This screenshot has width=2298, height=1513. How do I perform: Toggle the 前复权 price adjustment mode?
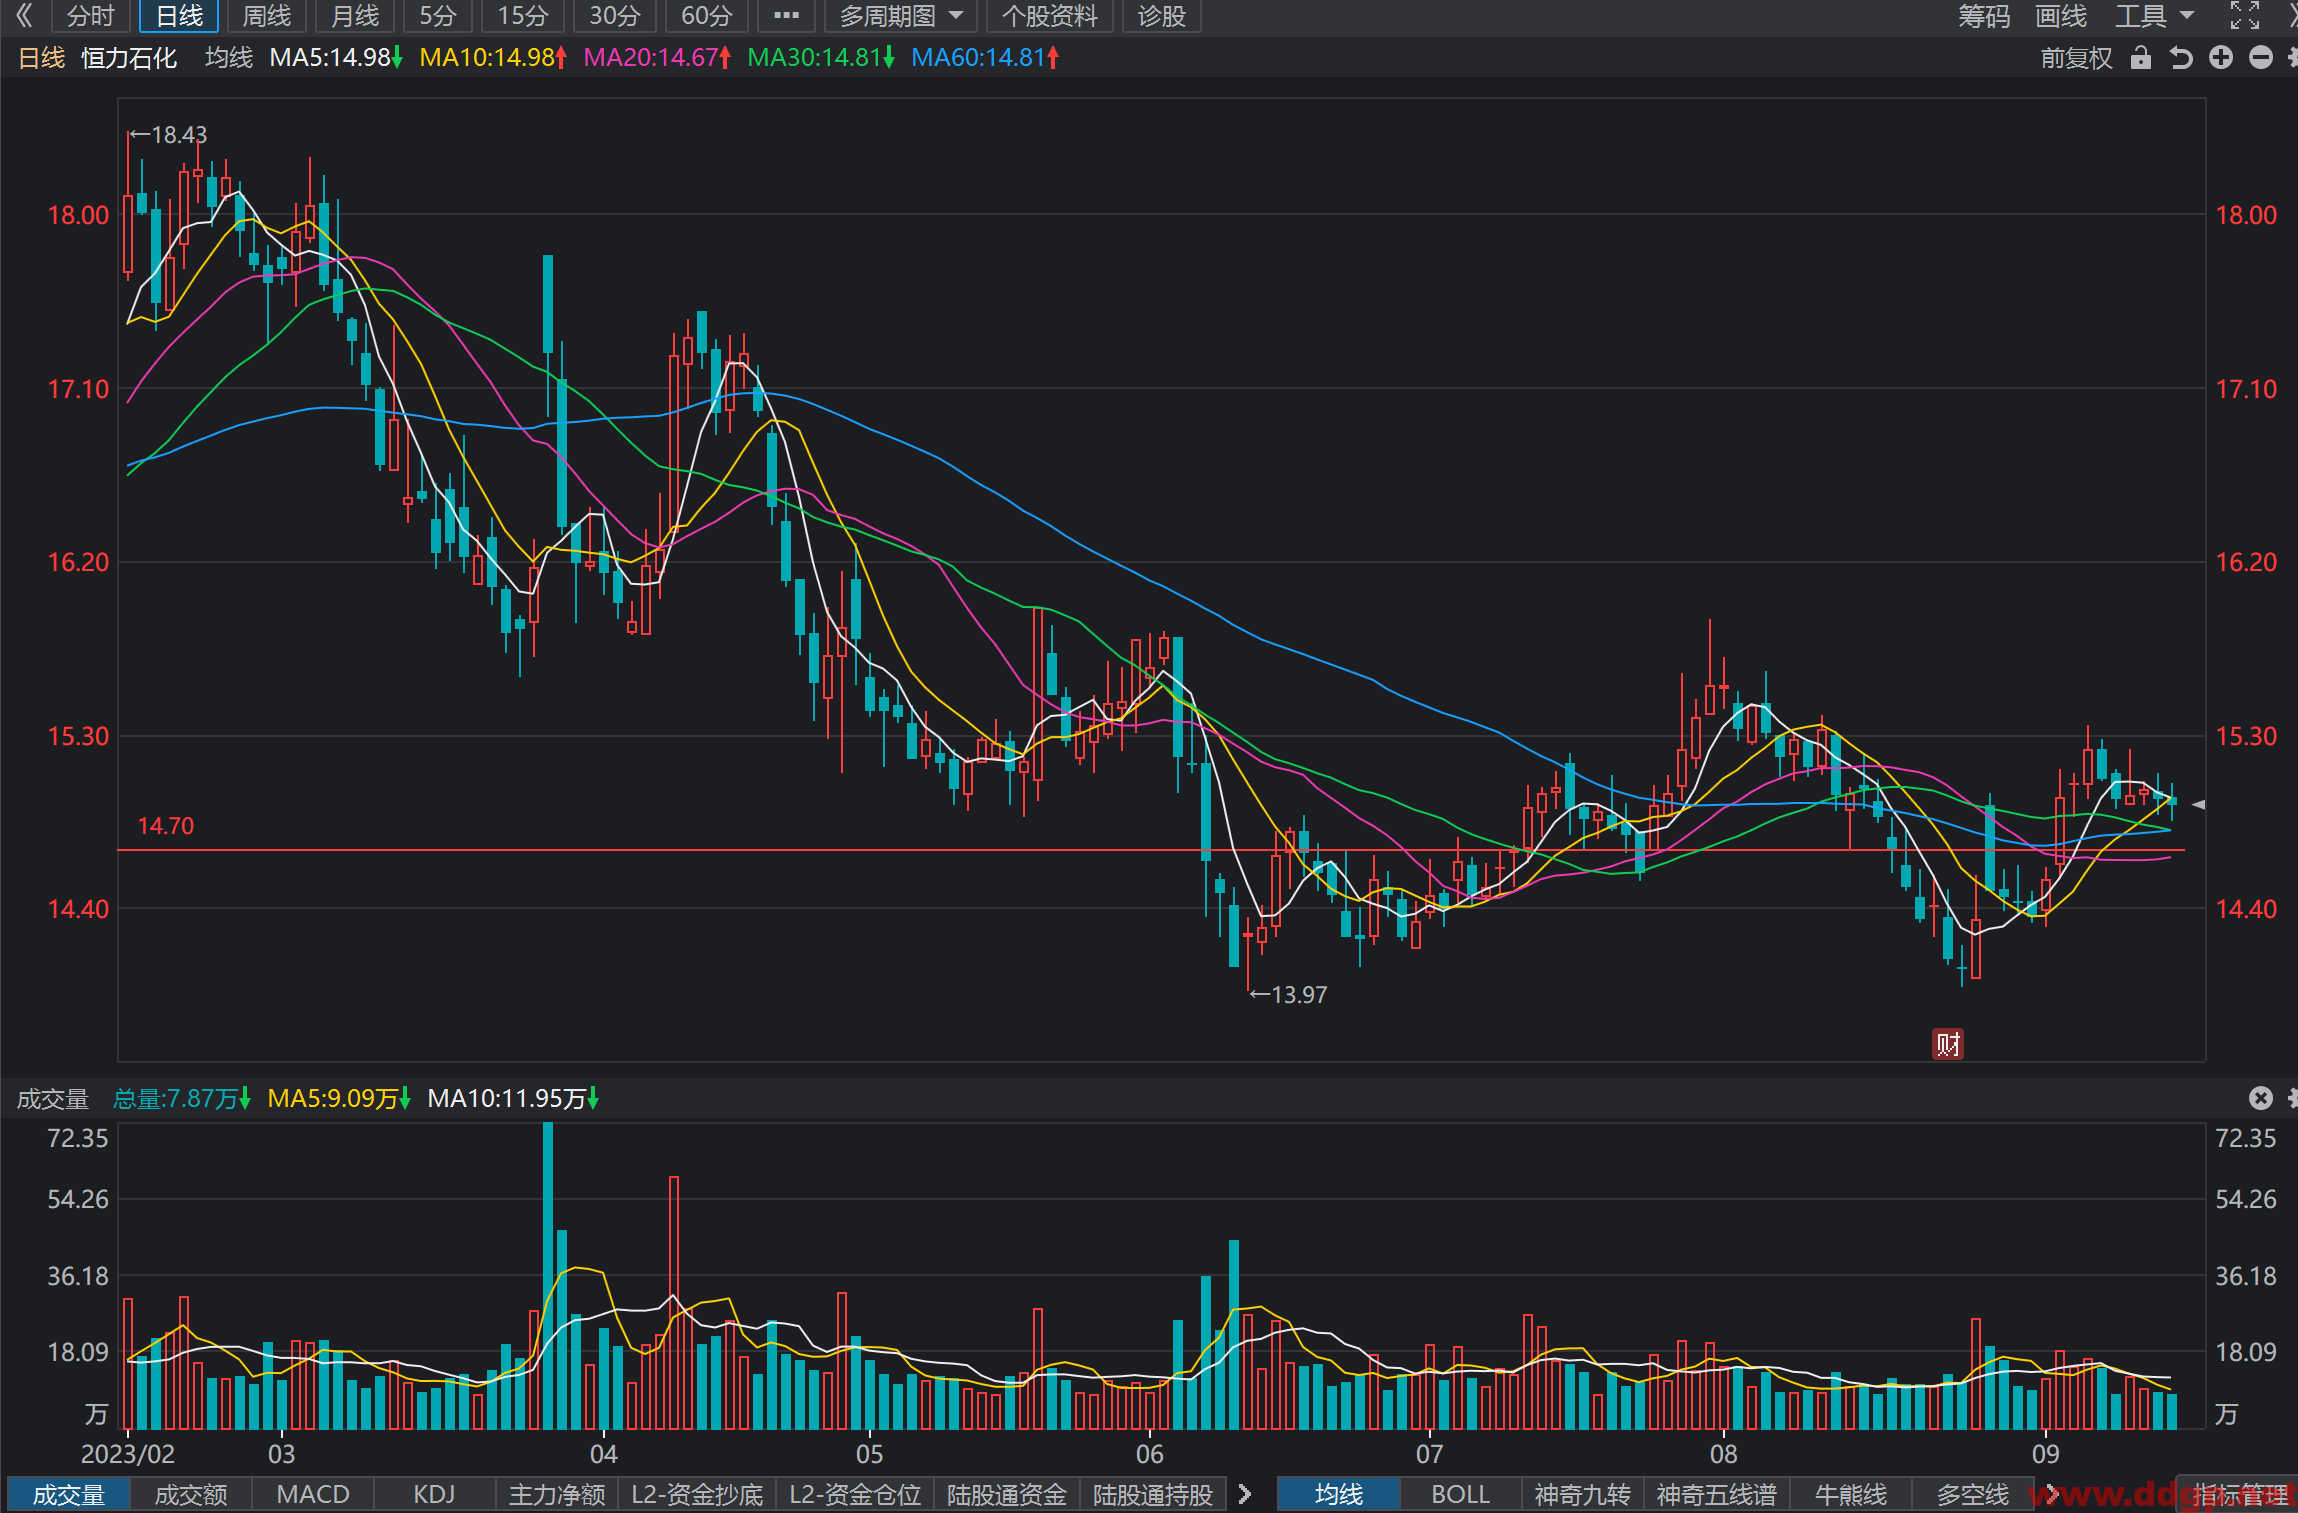coord(2076,58)
